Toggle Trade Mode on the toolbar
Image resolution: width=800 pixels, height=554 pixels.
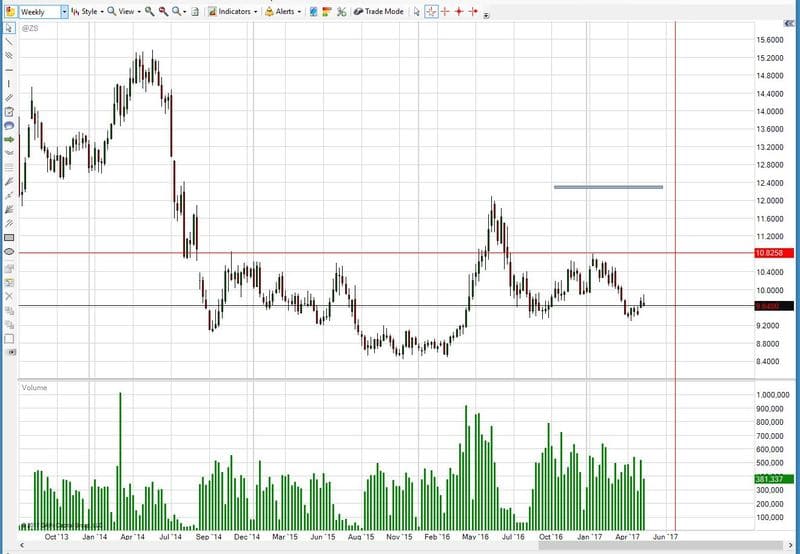point(380,11)
